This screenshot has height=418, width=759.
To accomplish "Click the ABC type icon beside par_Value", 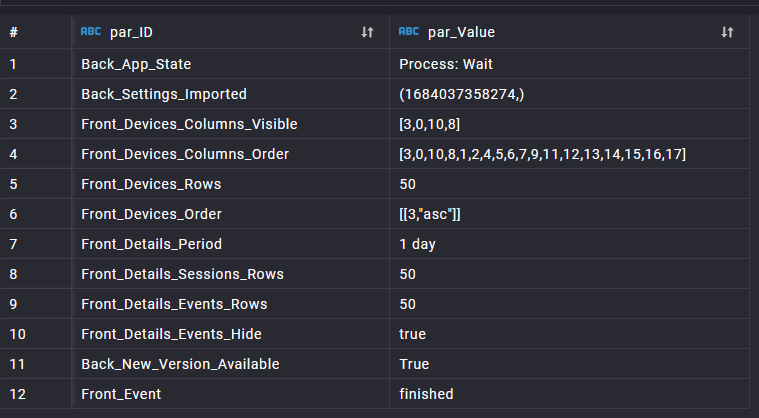I will coord(409,33).
